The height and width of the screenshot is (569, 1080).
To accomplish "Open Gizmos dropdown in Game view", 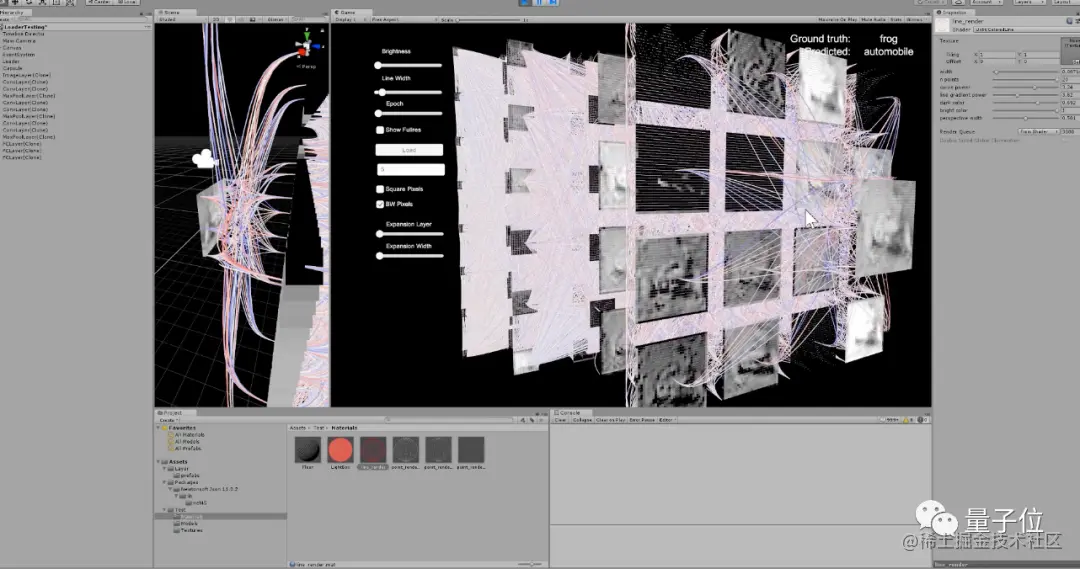I will click(x=915, y=19).
